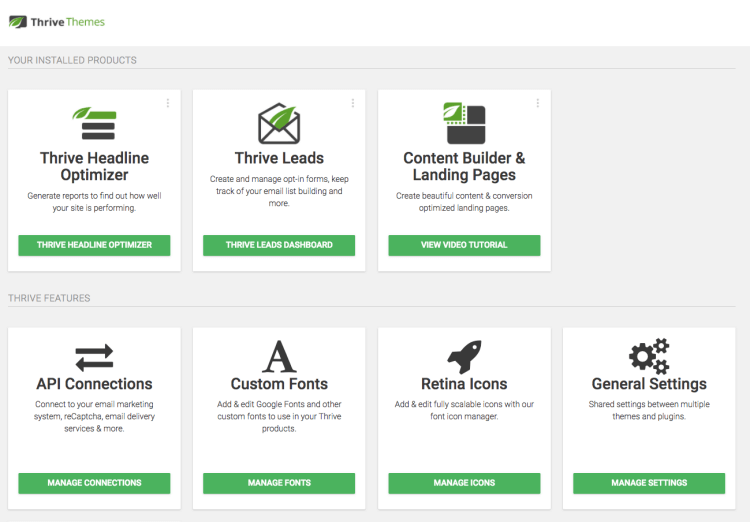Open the three-dot menu on Thrive Headline Optimizer card
The width and height of the screenshot is (750, 522).
168,103
